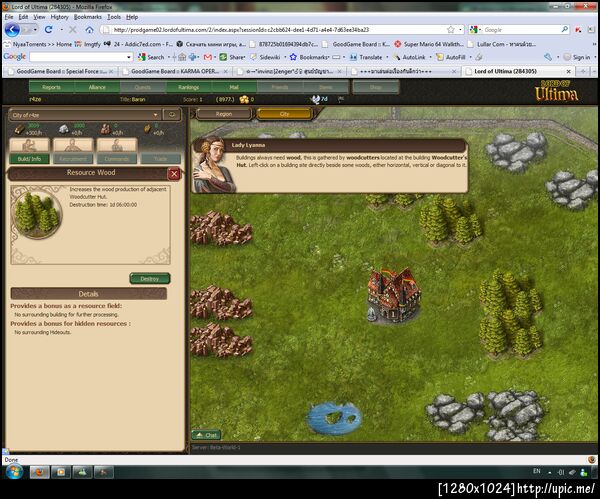Image resolution: width=600 pixels, height=499 pixels.
Task: Open the Build/Info worker image button
Action: [x=29, y=145]
